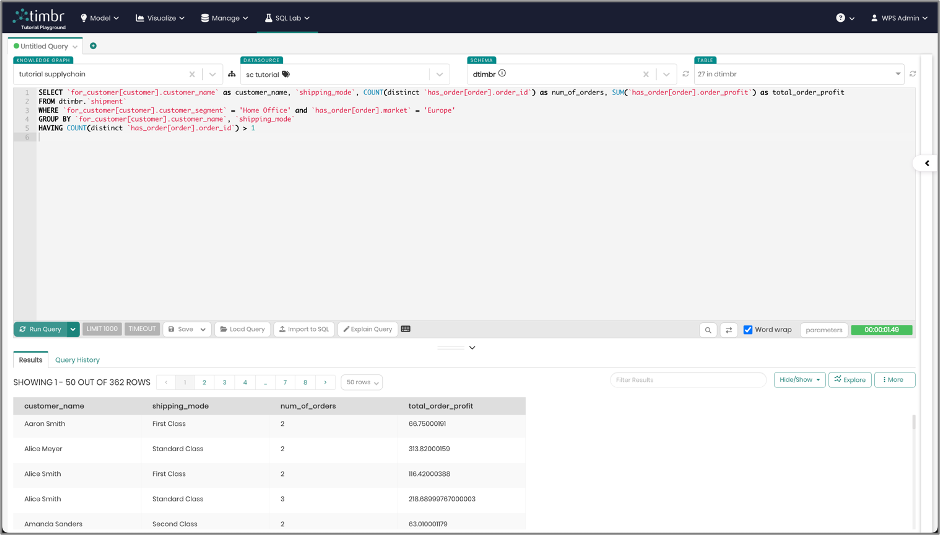
Task: Click the Explore button
Action: (849, 380)
